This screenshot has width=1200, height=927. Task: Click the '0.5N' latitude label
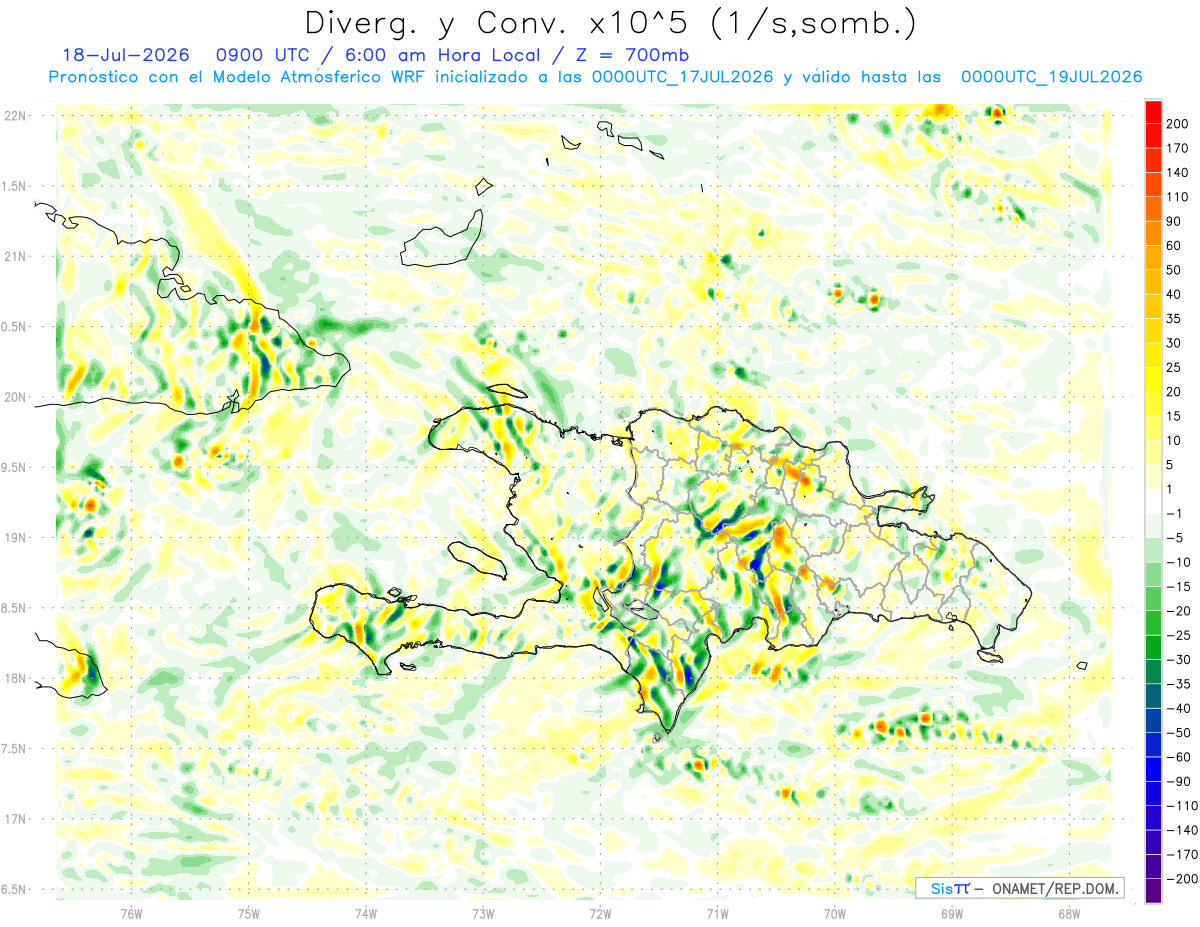(15, 327)
